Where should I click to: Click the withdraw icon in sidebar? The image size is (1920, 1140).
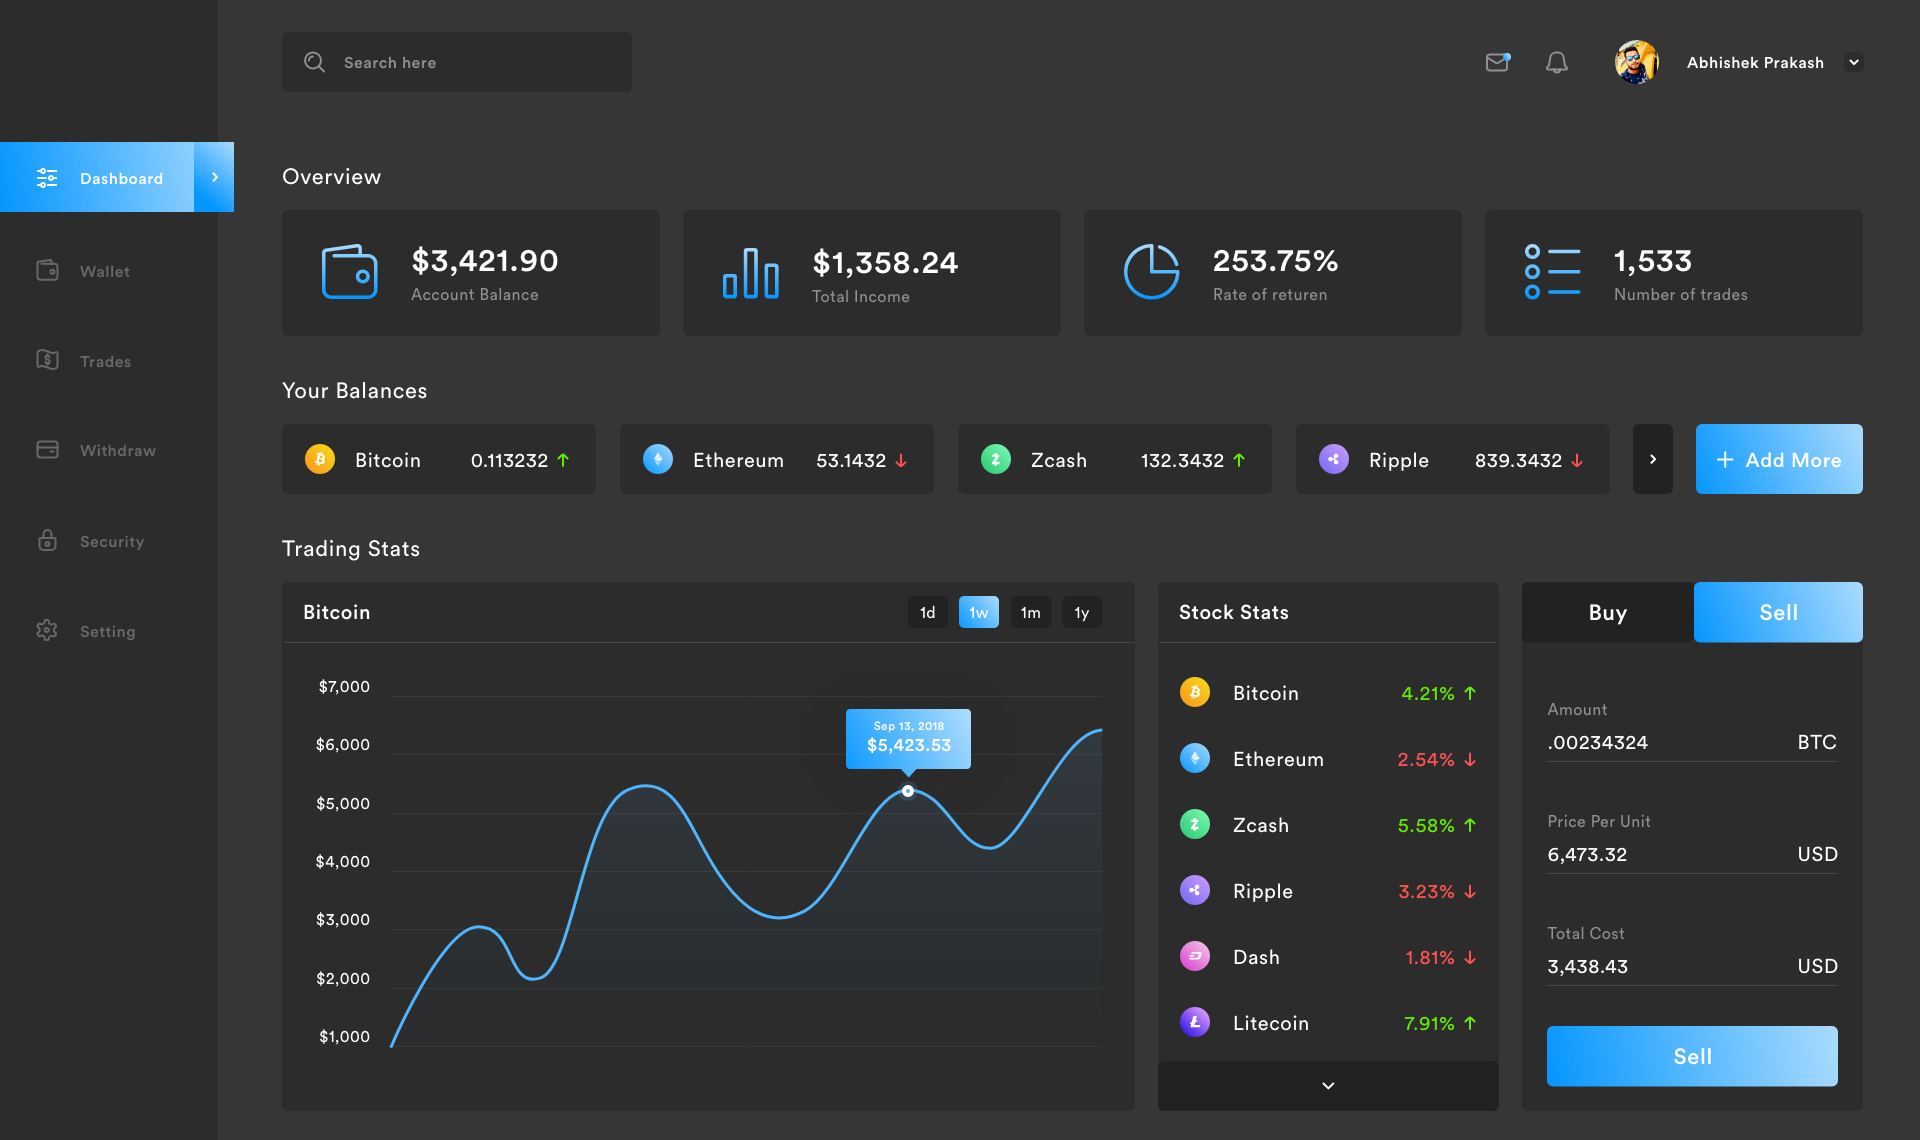(46, 449)
